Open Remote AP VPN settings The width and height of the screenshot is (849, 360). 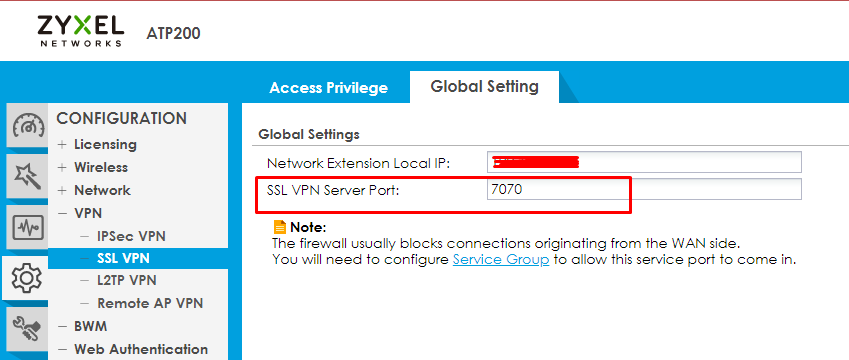click(150, 303)
